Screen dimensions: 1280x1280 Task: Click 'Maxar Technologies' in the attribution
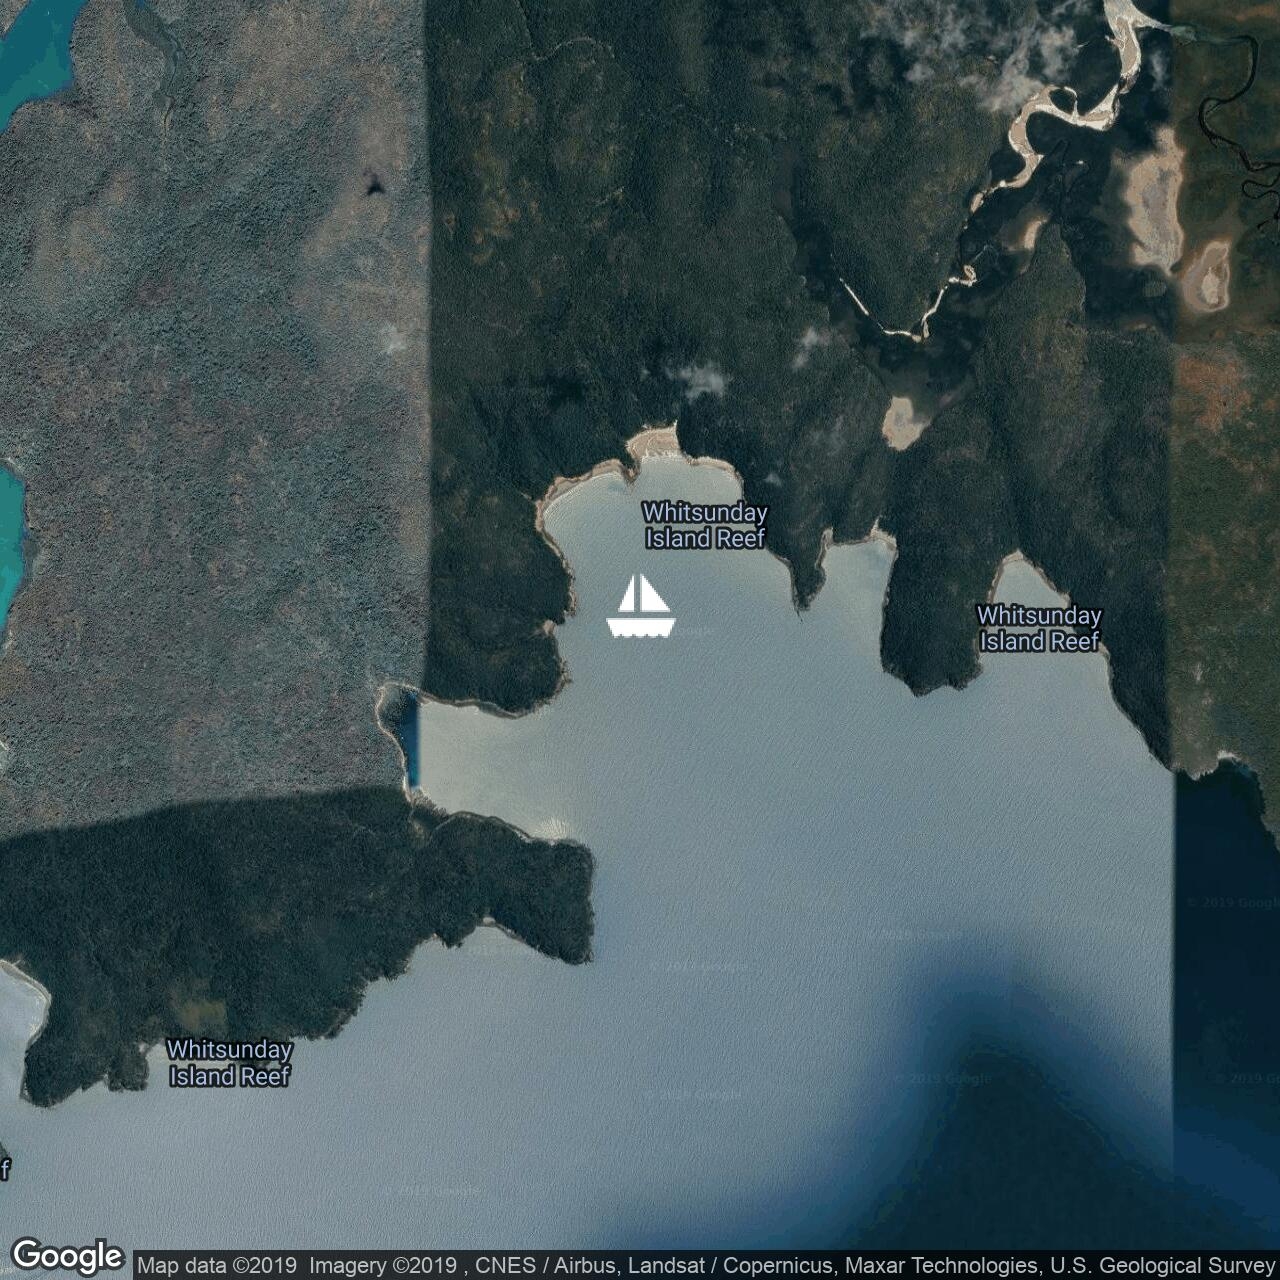pos(941,1266)
